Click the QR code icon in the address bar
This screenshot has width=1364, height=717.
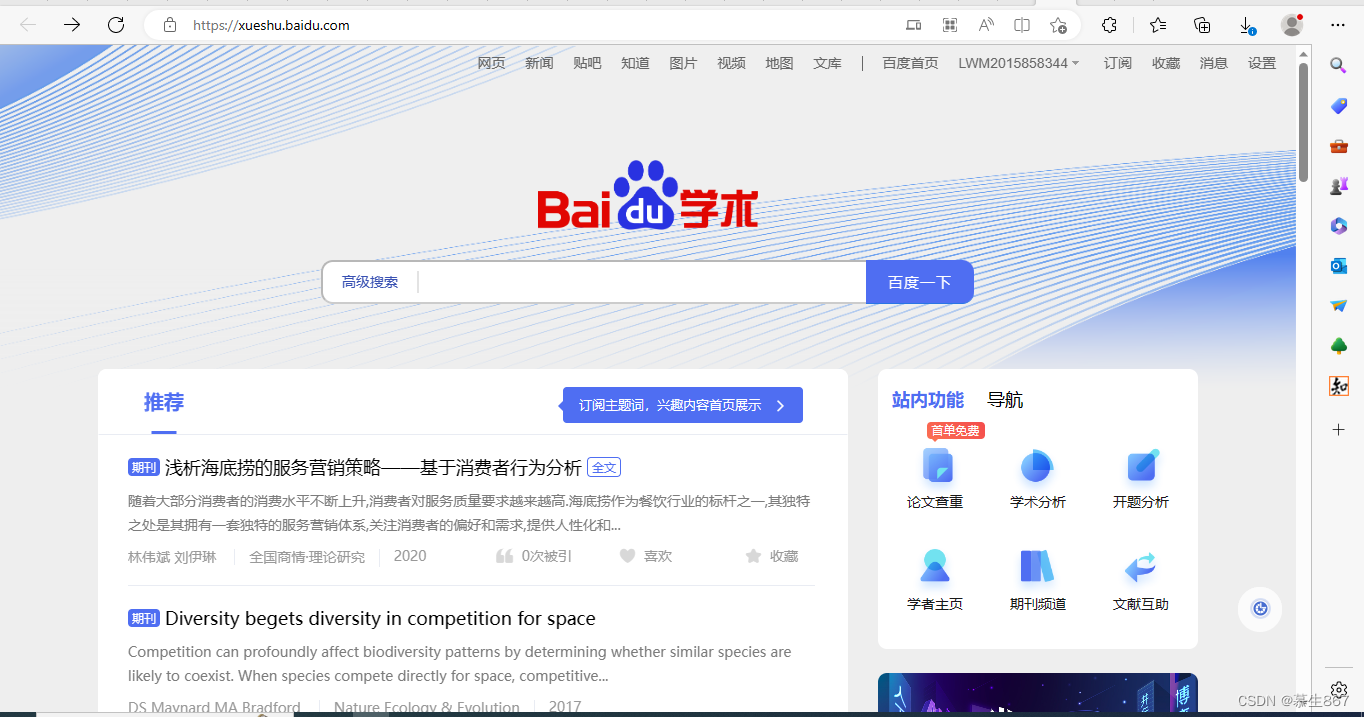(950, 25)
